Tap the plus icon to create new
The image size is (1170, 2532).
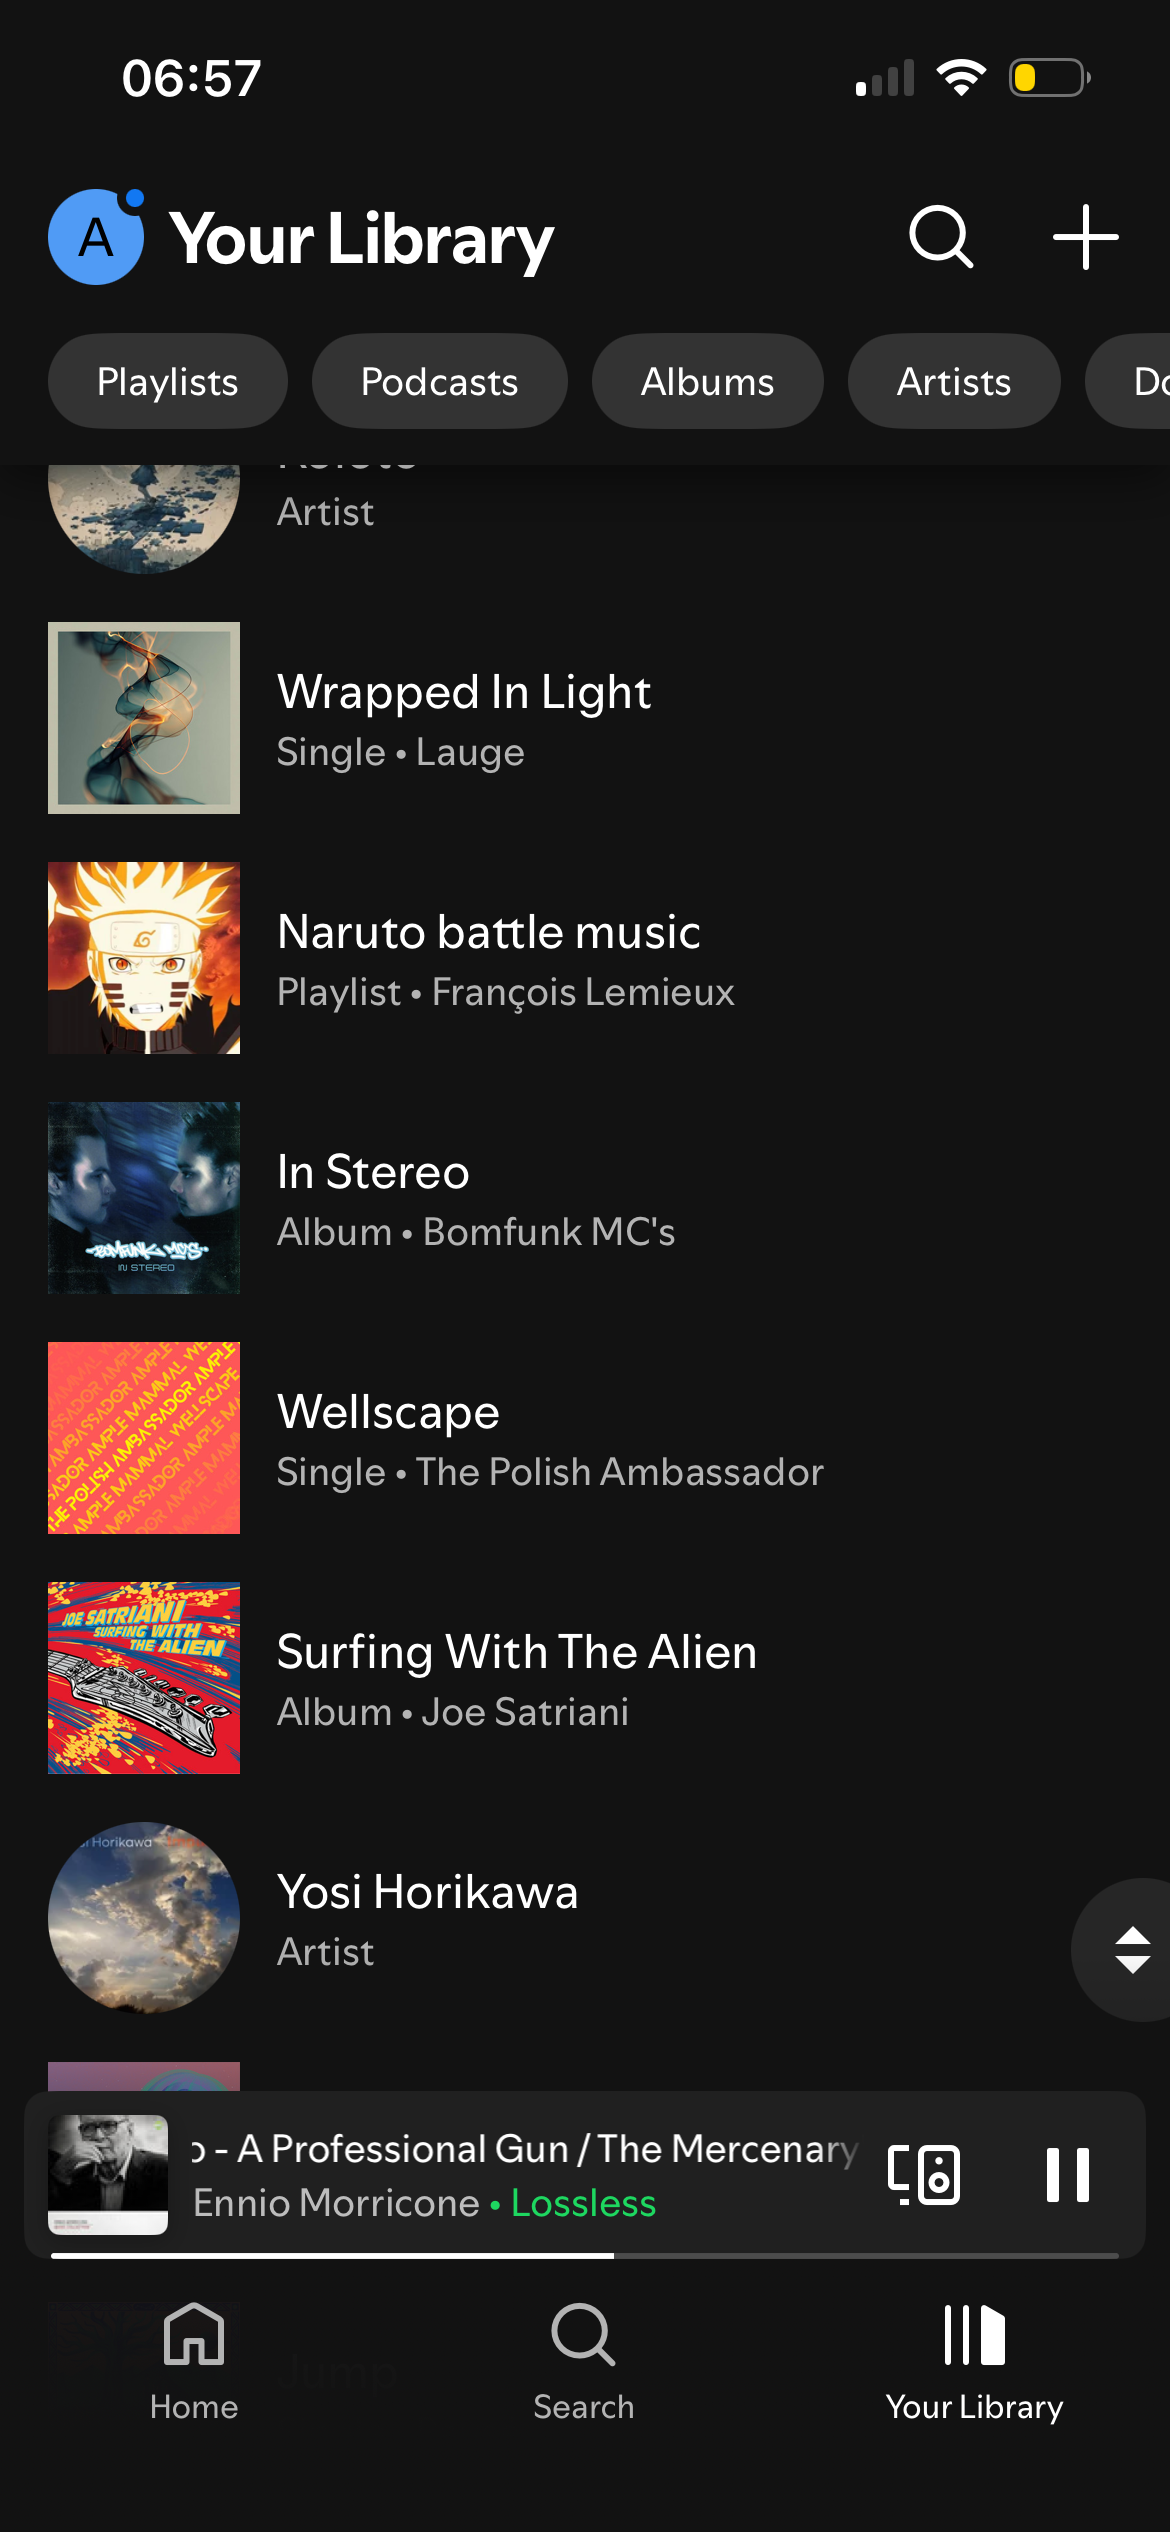click(x=1085, y=237)
